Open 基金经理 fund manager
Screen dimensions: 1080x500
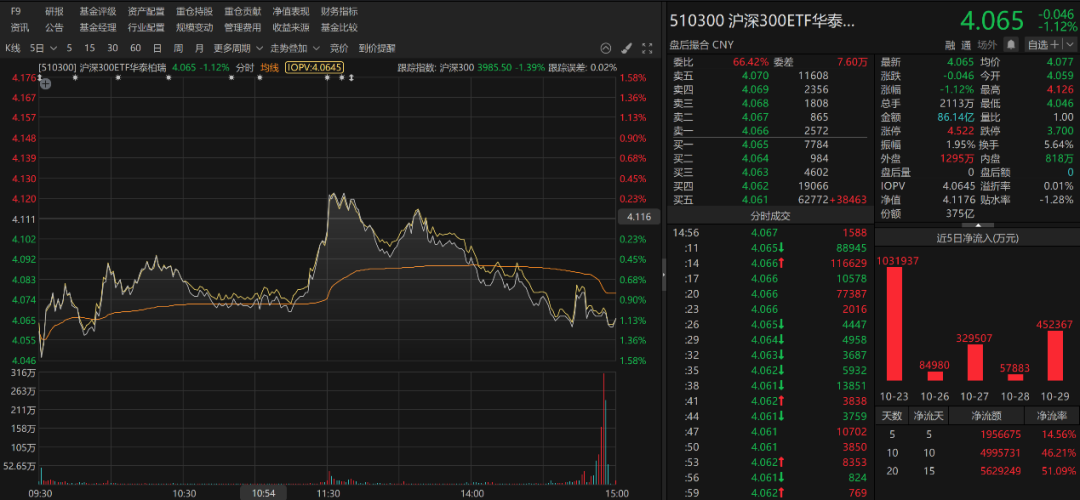tap(98, 28)
